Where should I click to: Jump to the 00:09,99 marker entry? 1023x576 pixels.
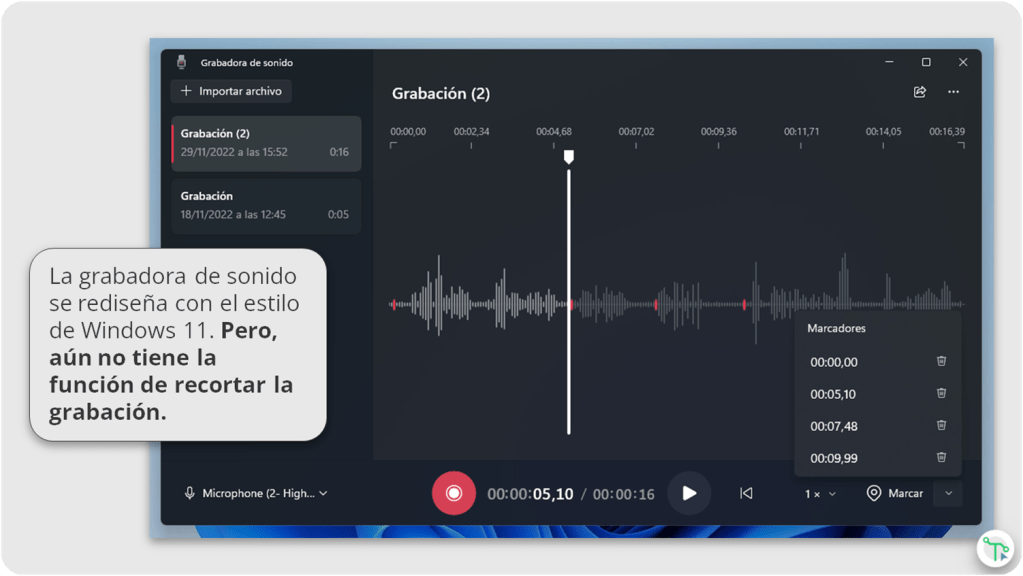click(834, 458)
